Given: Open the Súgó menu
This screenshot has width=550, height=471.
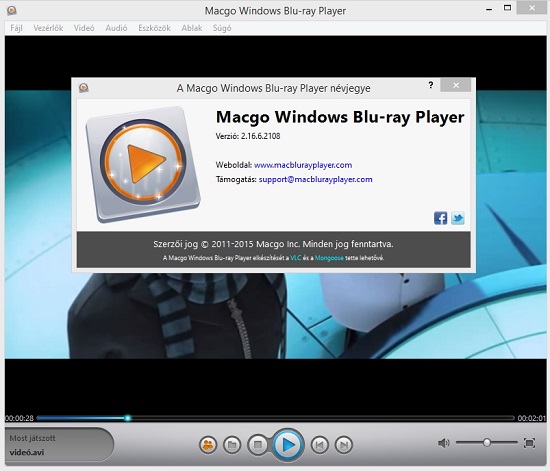Looking at the screenshot, I should point(222,28).
